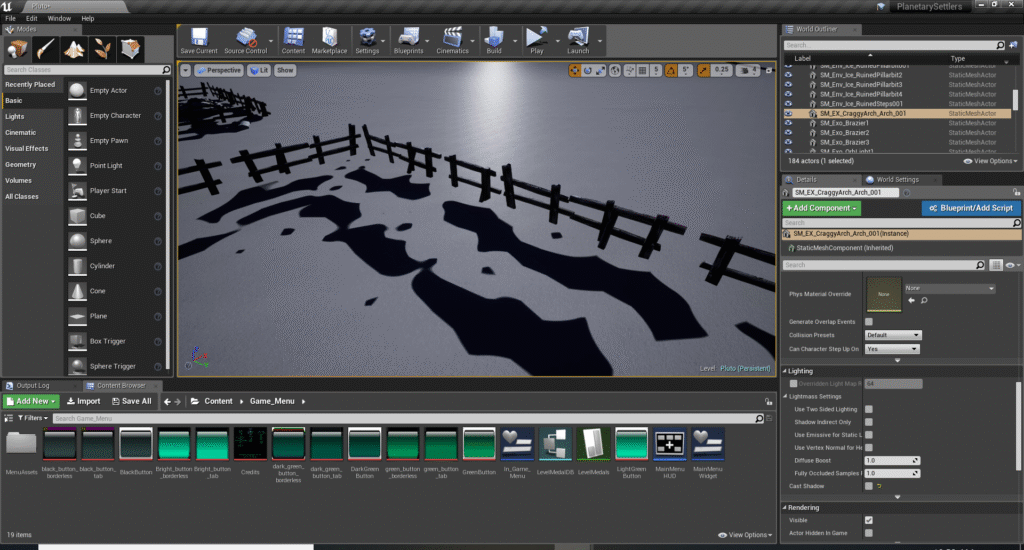Select the Point Light actor icon
The height and width of the screenshot is (550, 1024).
click(78, 166)
